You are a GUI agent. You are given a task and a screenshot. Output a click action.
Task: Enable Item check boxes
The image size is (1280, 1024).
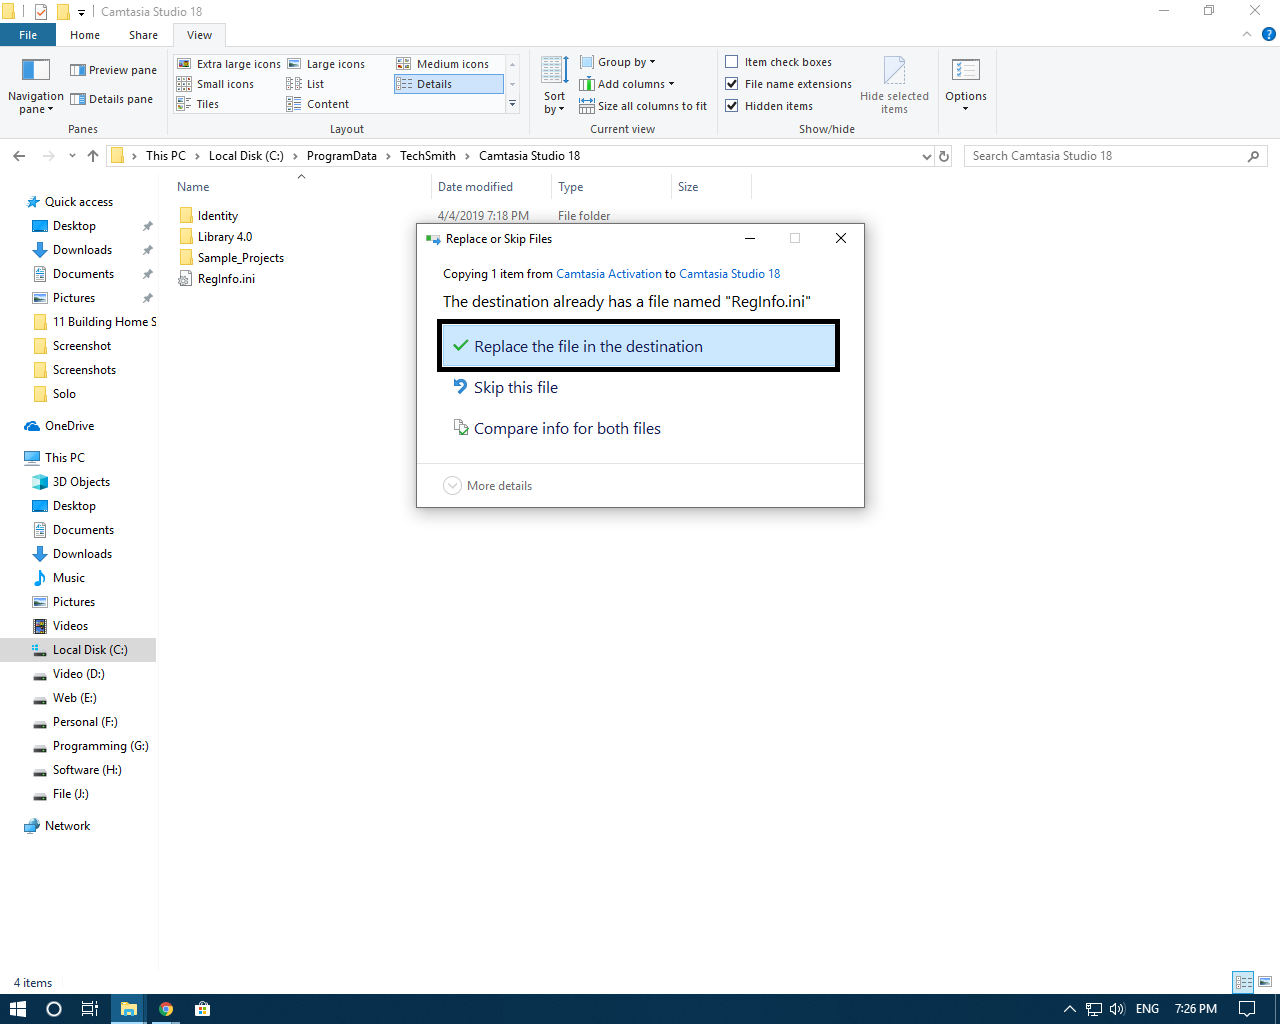pyautogui.click(x=732, y=62)
